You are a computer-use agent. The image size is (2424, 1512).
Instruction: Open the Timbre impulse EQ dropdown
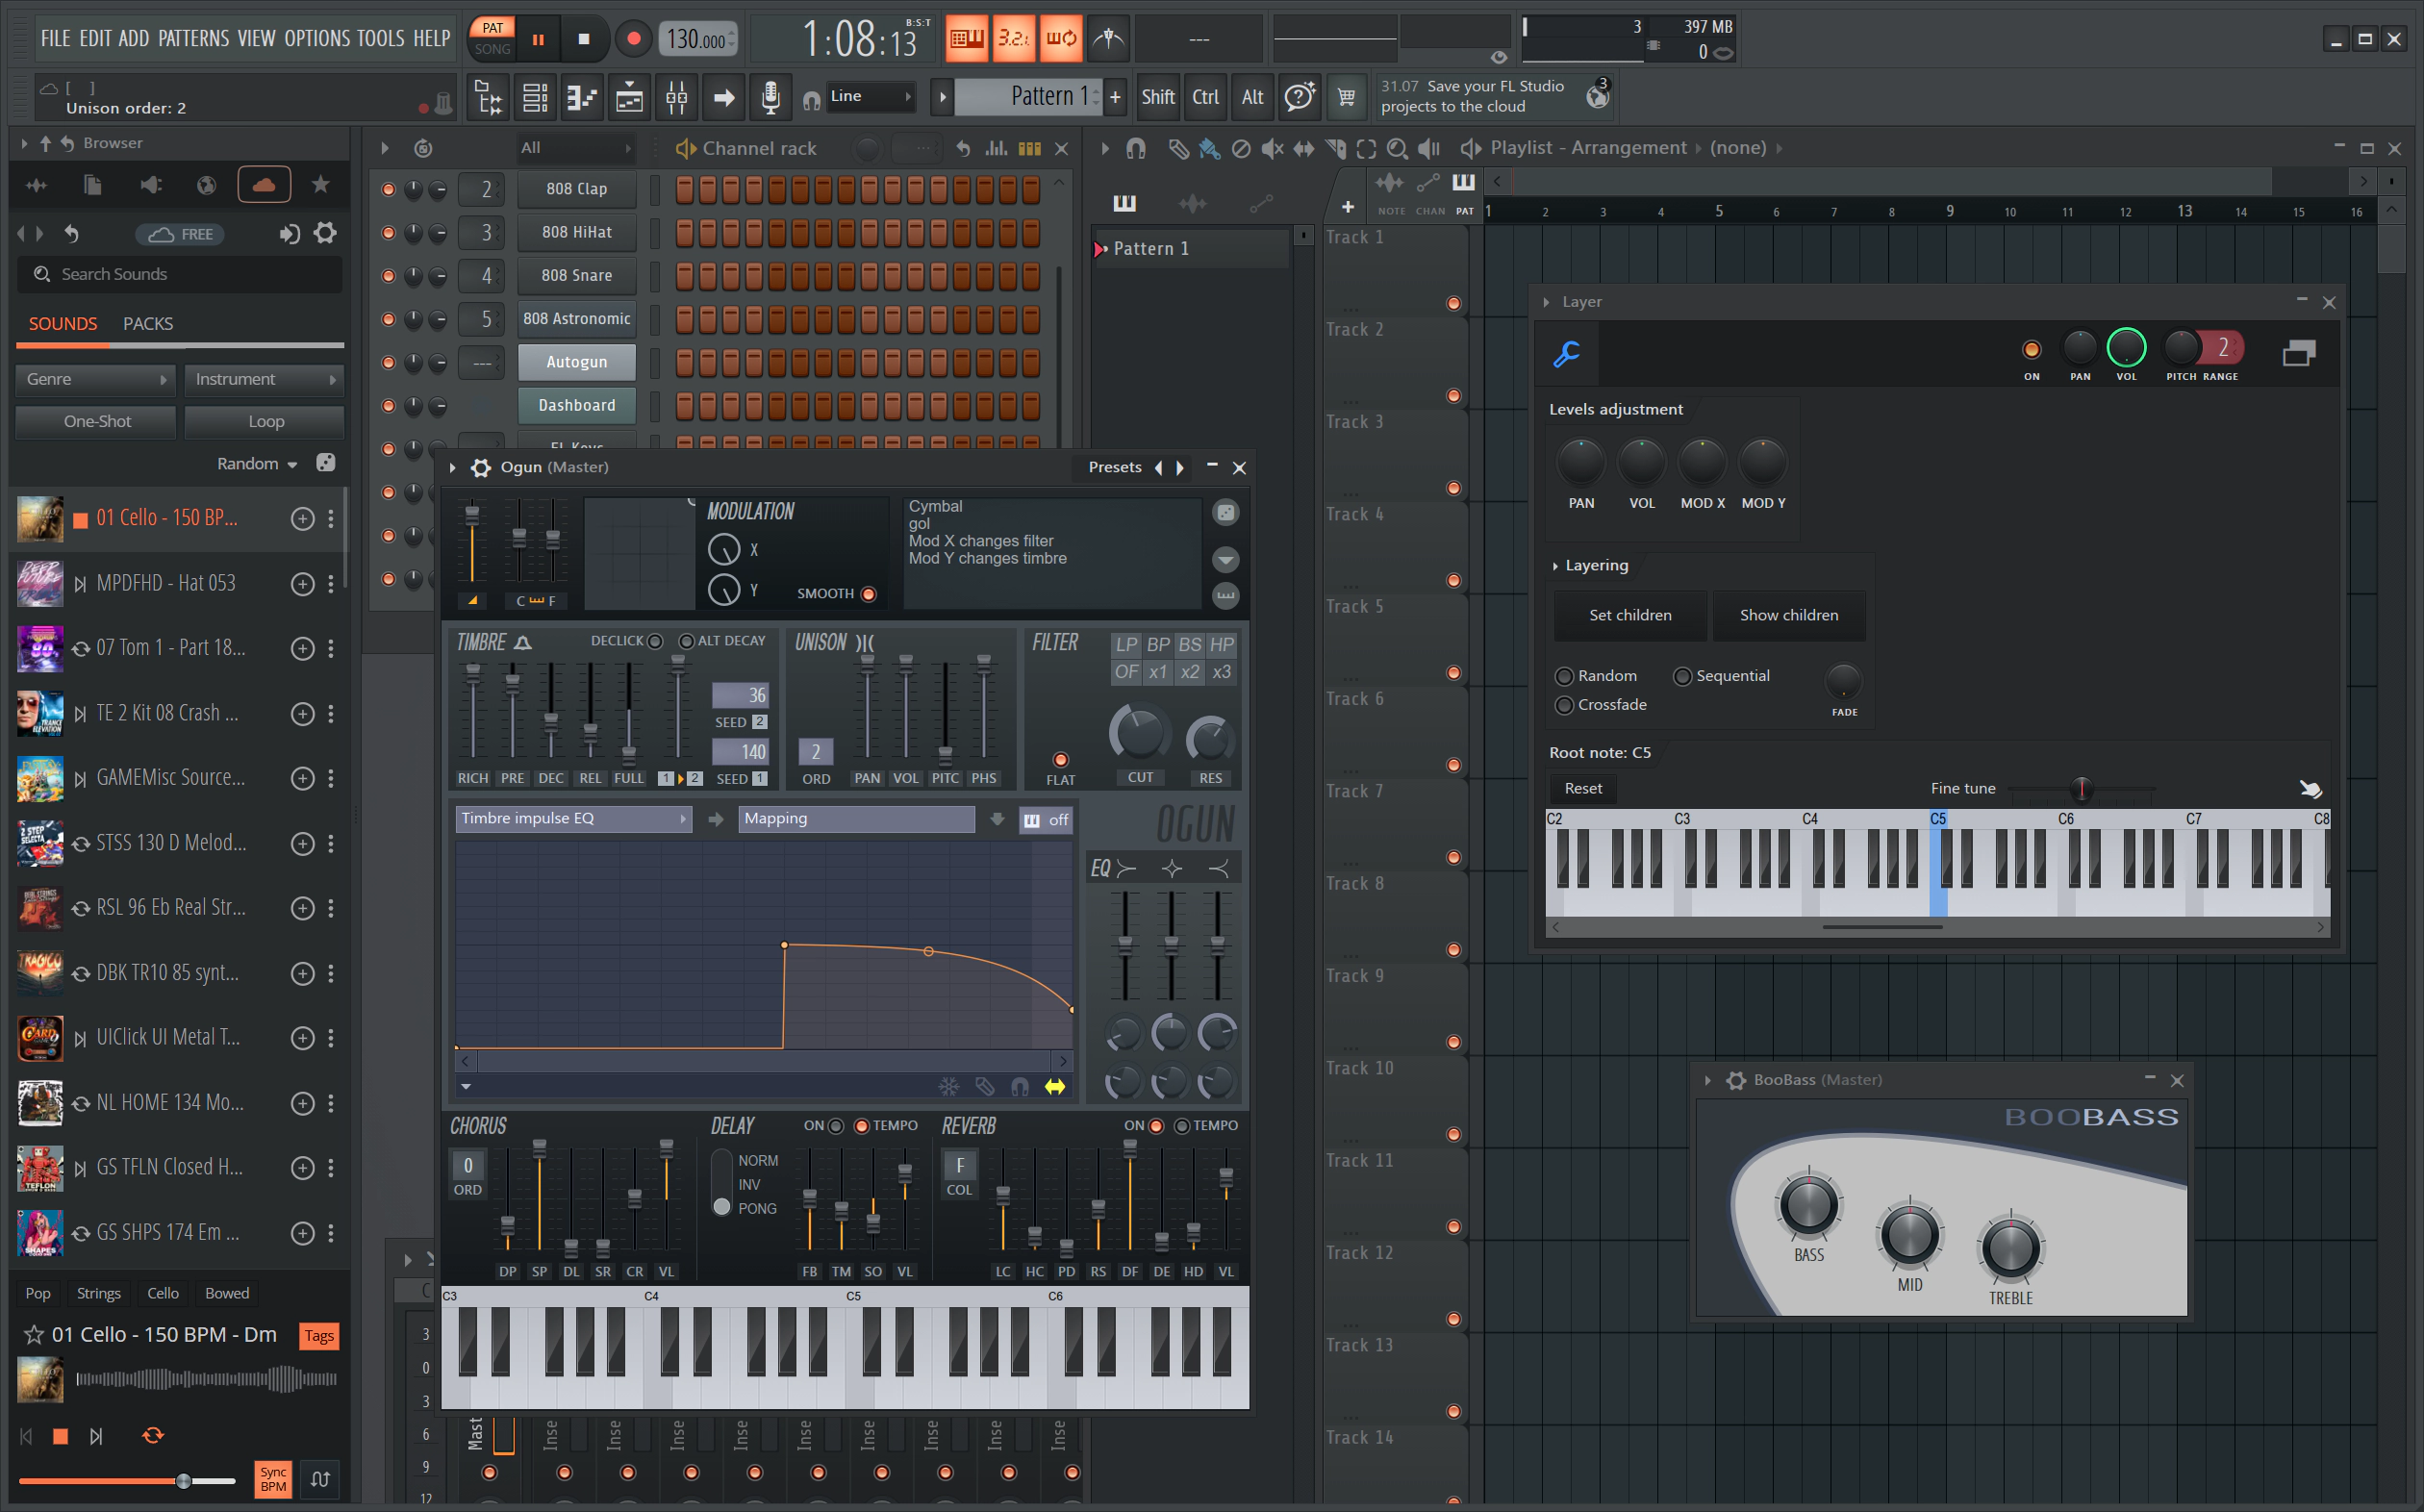pyautogui.click(x=573, y=819)
